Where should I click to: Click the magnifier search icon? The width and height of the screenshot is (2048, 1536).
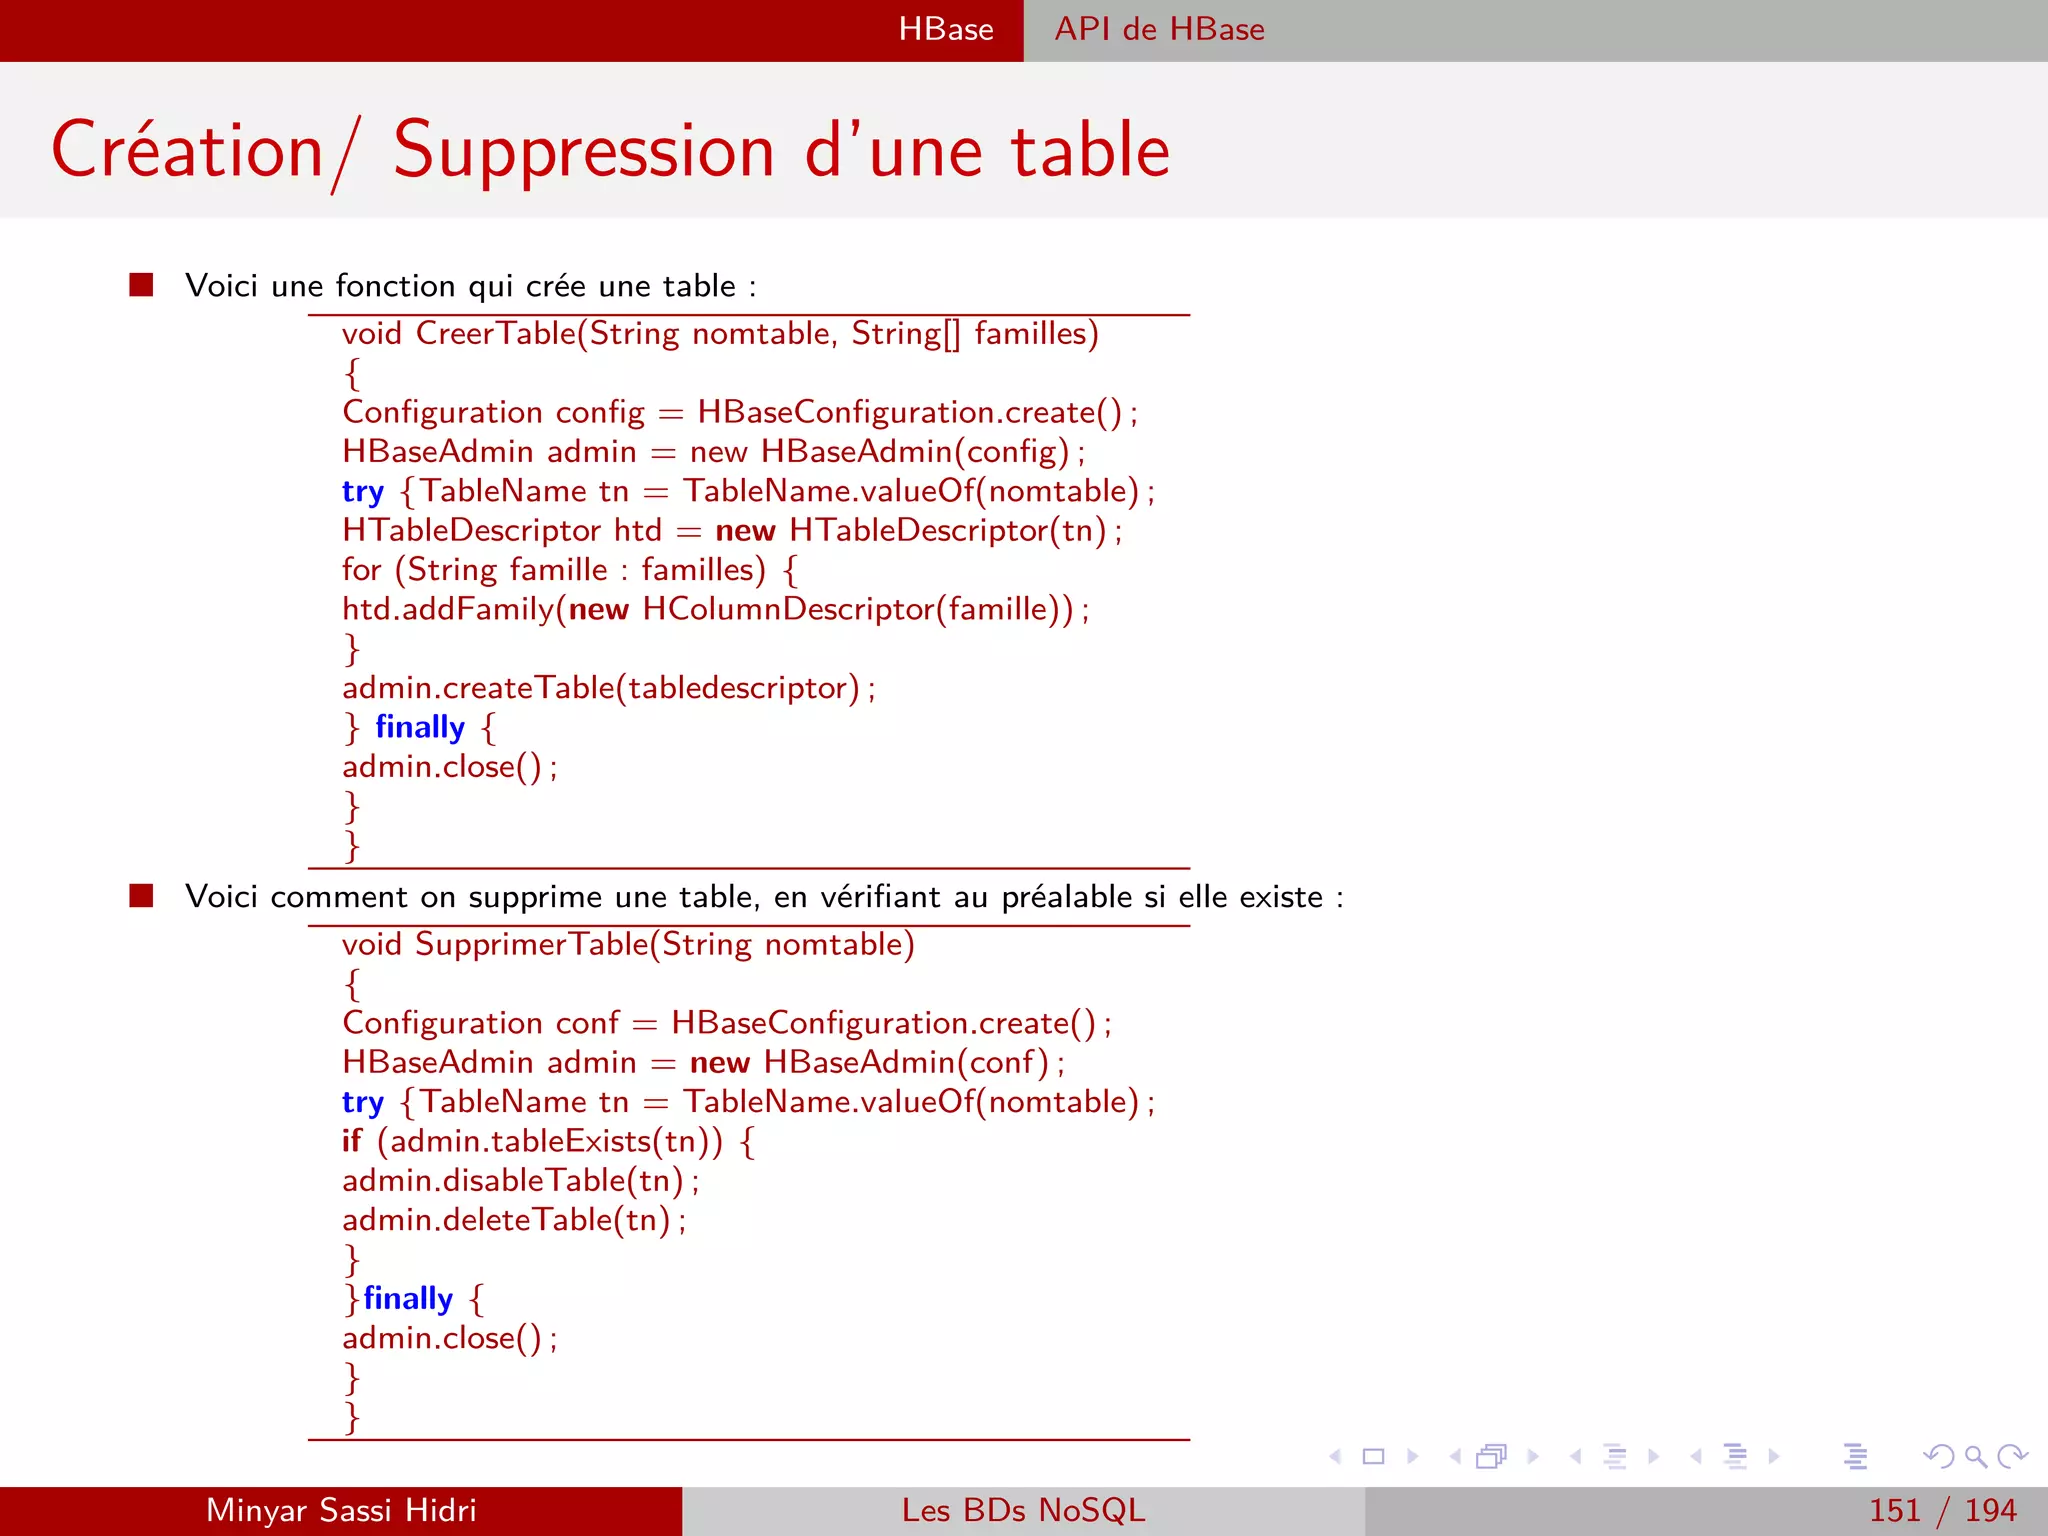coord(1976,1457)
